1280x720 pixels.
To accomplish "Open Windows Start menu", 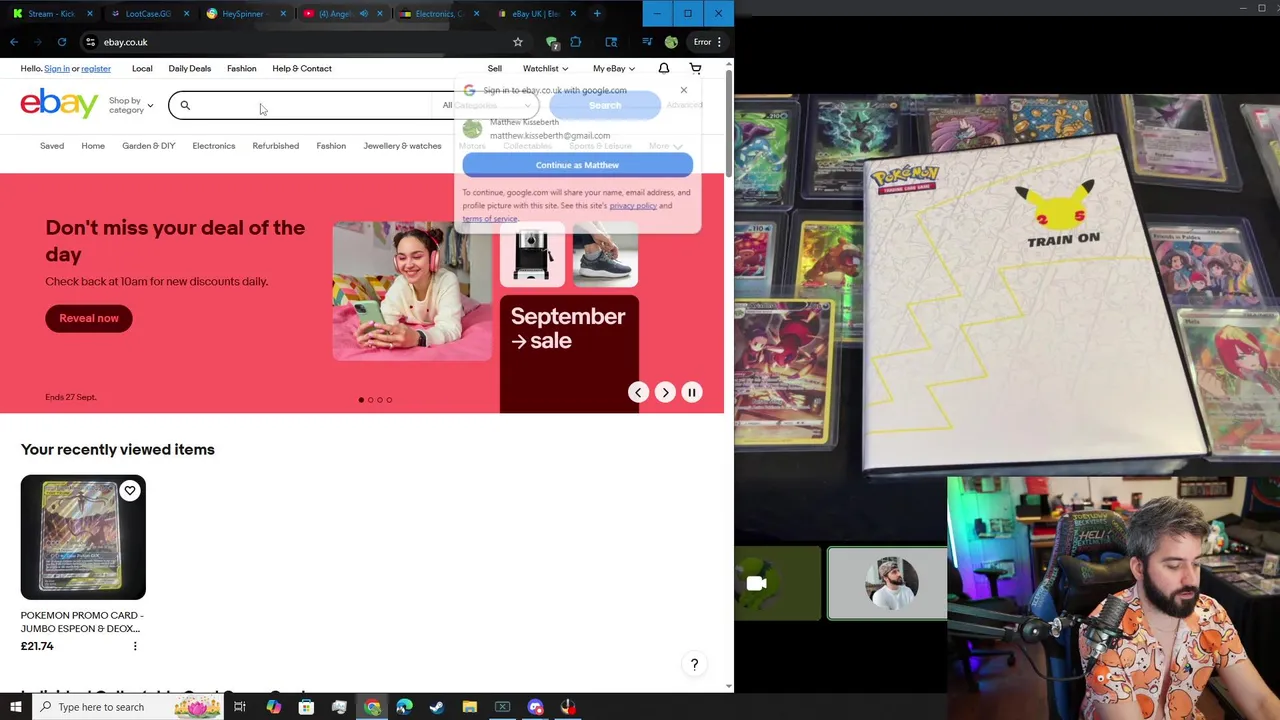I will point(15,707).
